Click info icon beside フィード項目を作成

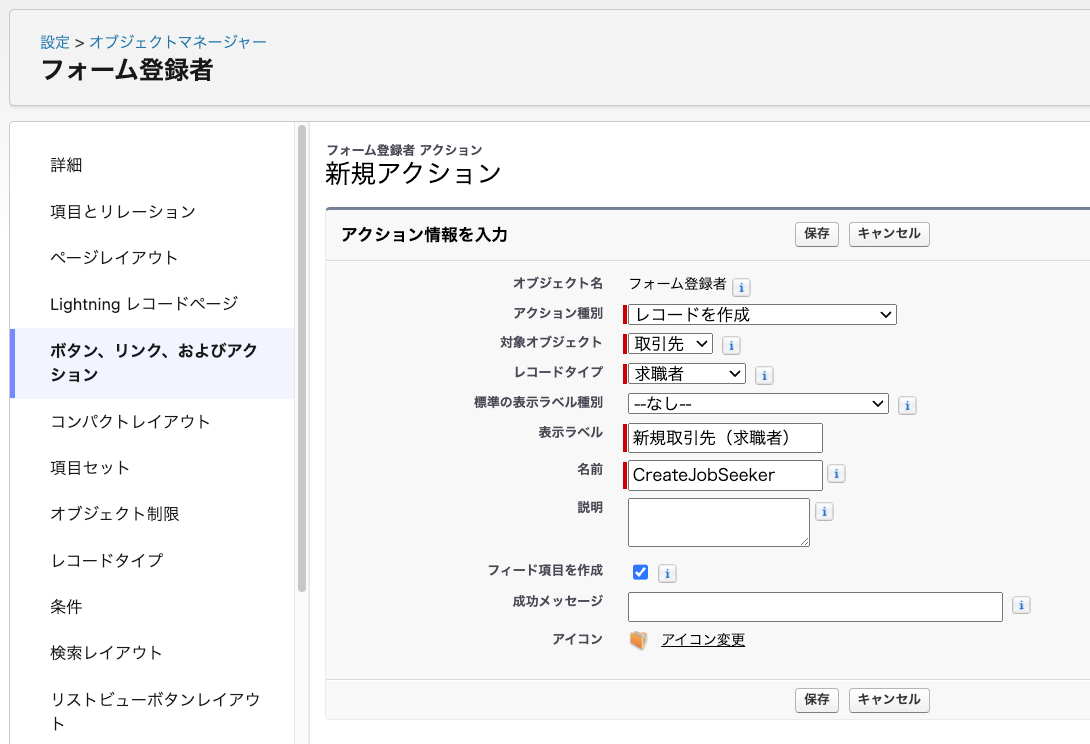(x=668, y=571)
